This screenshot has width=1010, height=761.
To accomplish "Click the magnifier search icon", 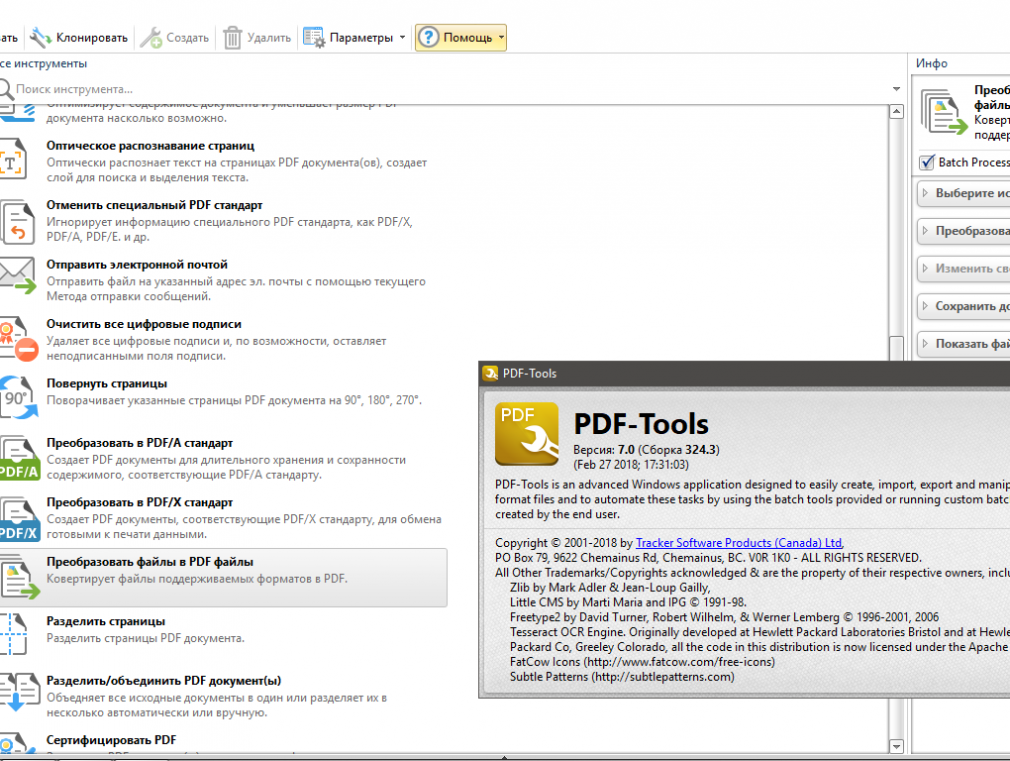I will click(6, 90).
